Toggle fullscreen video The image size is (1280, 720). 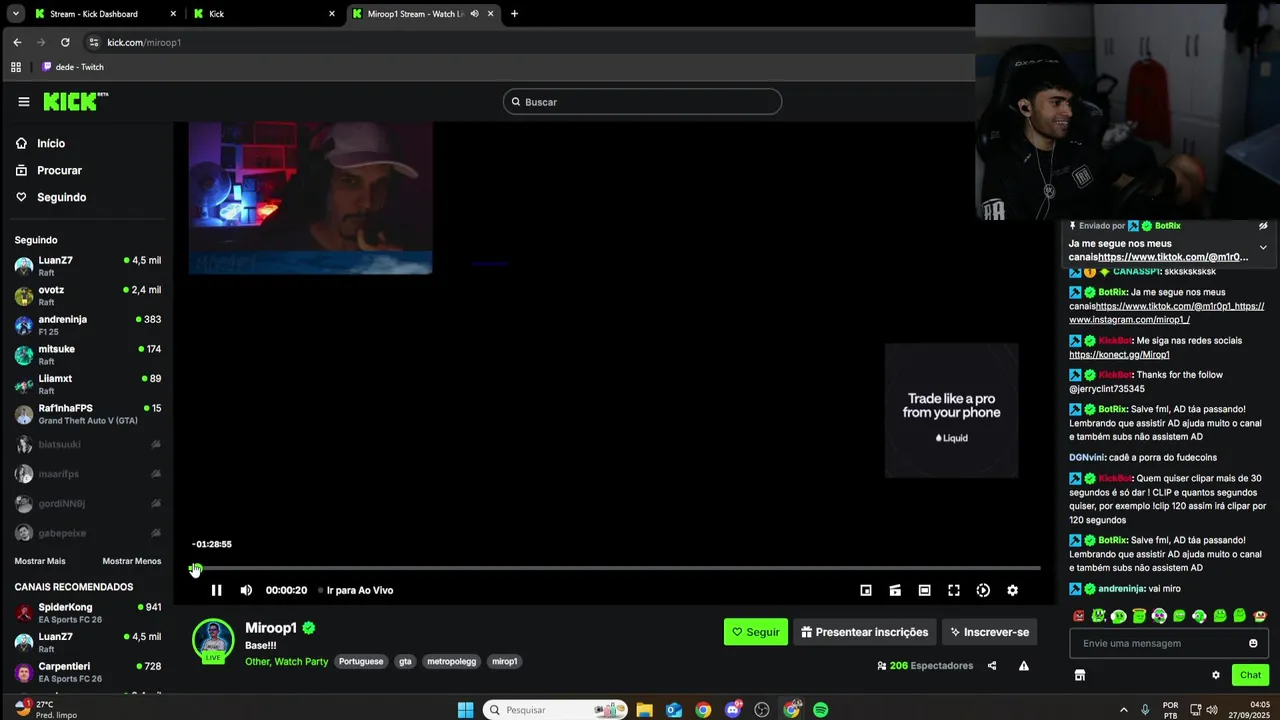point(954,590)
